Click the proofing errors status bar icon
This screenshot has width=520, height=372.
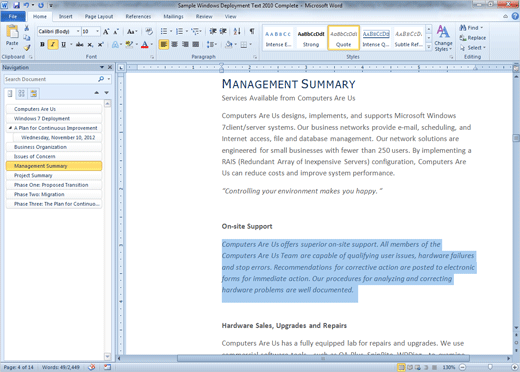(92, 367)
